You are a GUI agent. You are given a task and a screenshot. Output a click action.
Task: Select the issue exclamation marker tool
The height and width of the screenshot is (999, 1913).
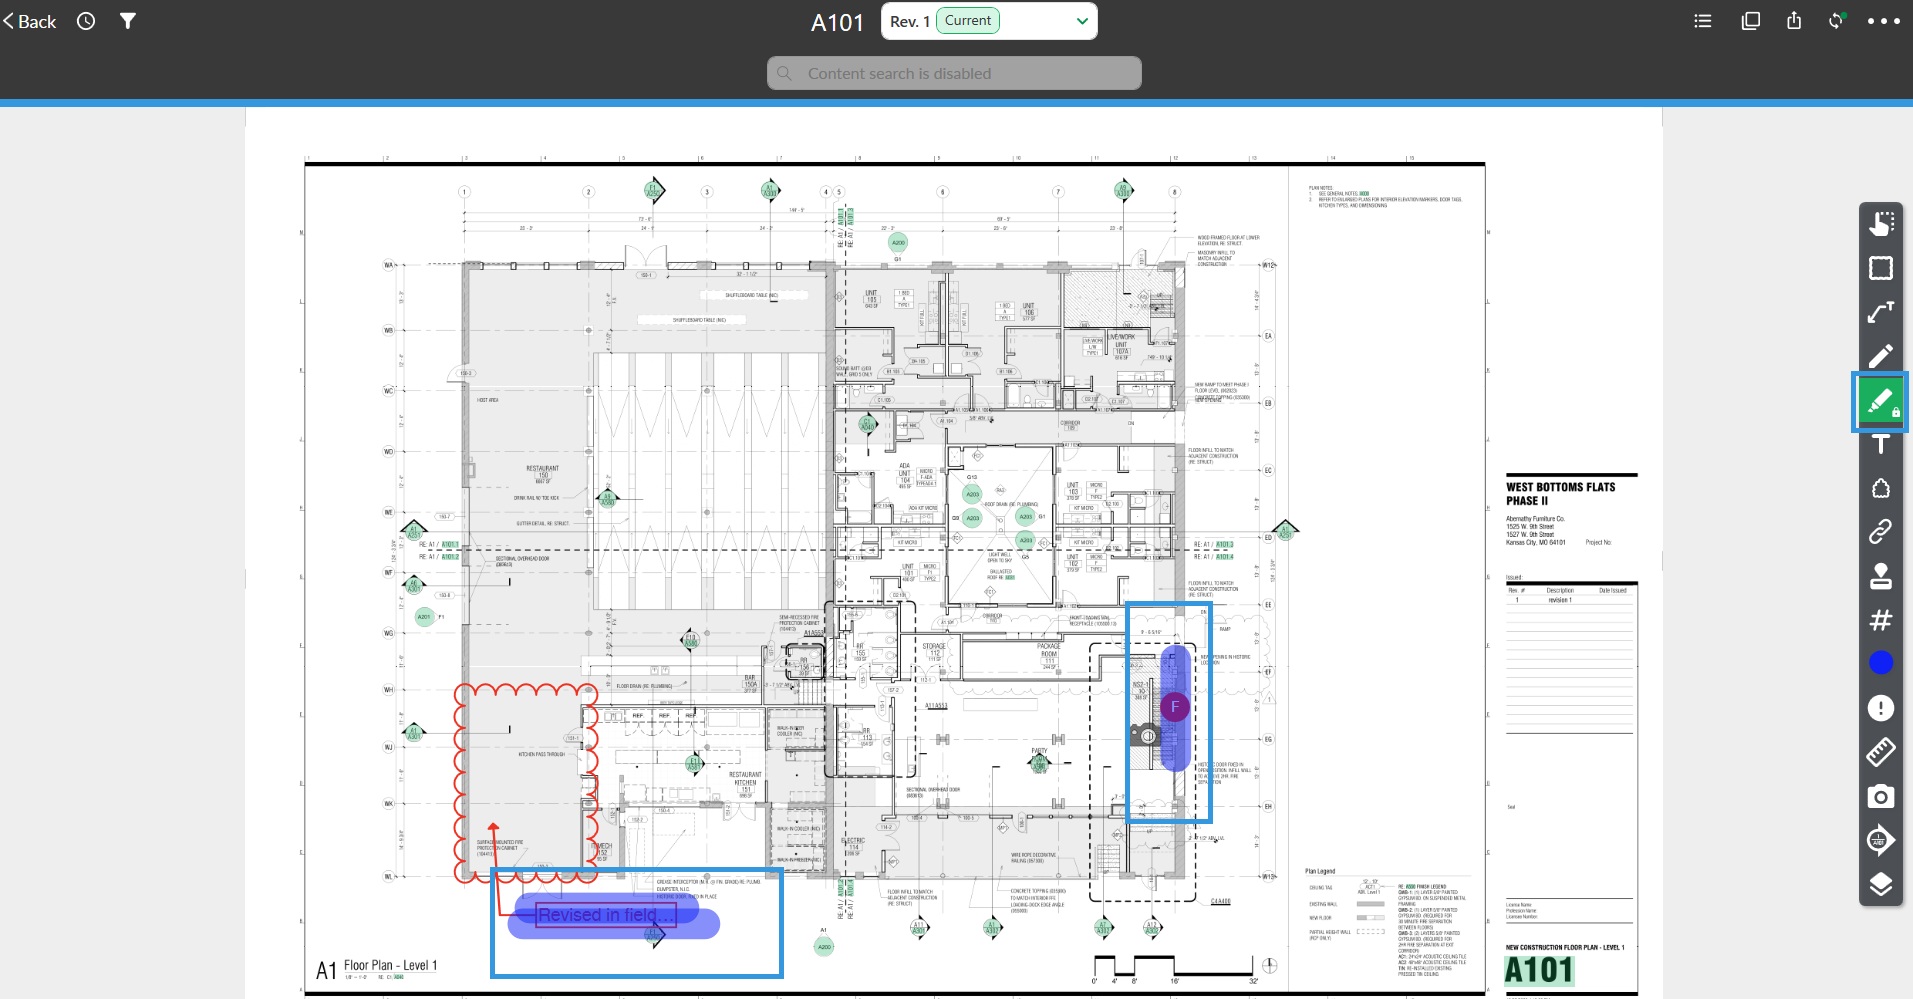click(x=1881, y=708)
